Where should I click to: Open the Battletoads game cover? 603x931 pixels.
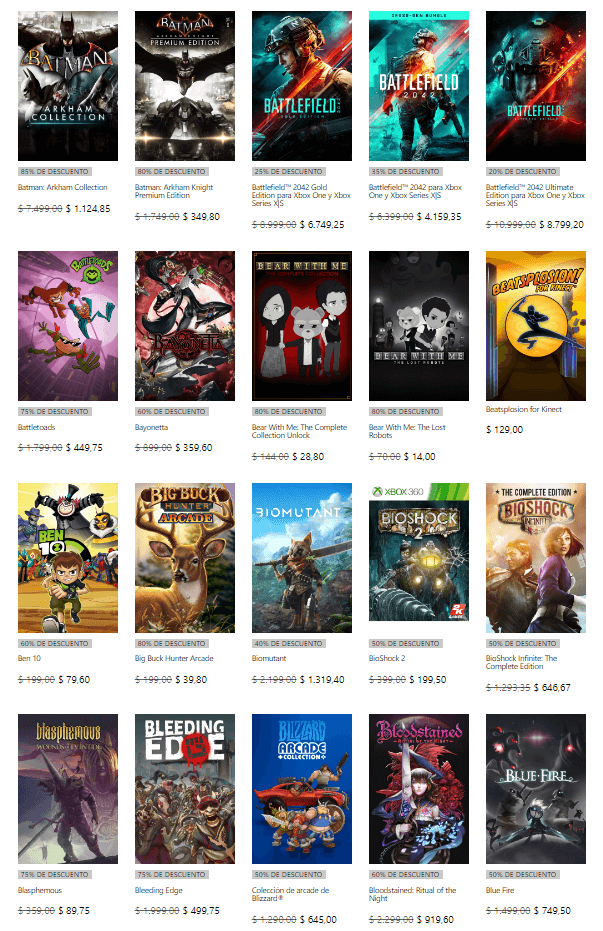click(x=68, y=326)
